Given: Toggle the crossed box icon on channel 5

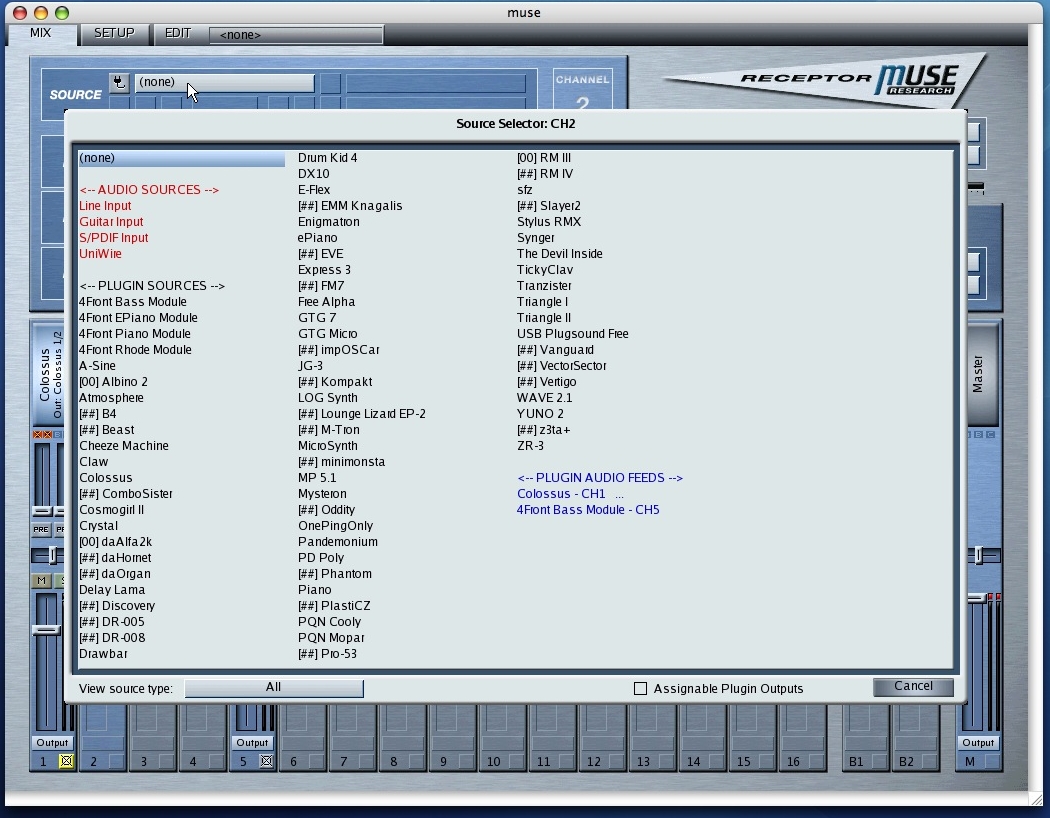Looking at the screenshot, I should point(266,761).
